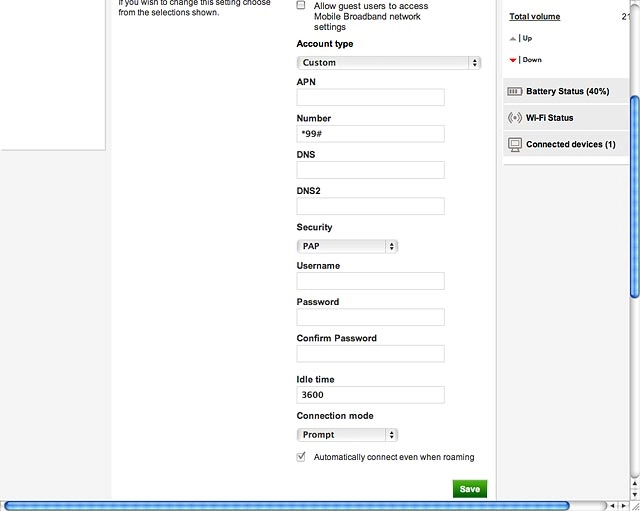
Task: Open the Account type Custom dropdown
Action: pyautogui.click(x=389, y=62)
